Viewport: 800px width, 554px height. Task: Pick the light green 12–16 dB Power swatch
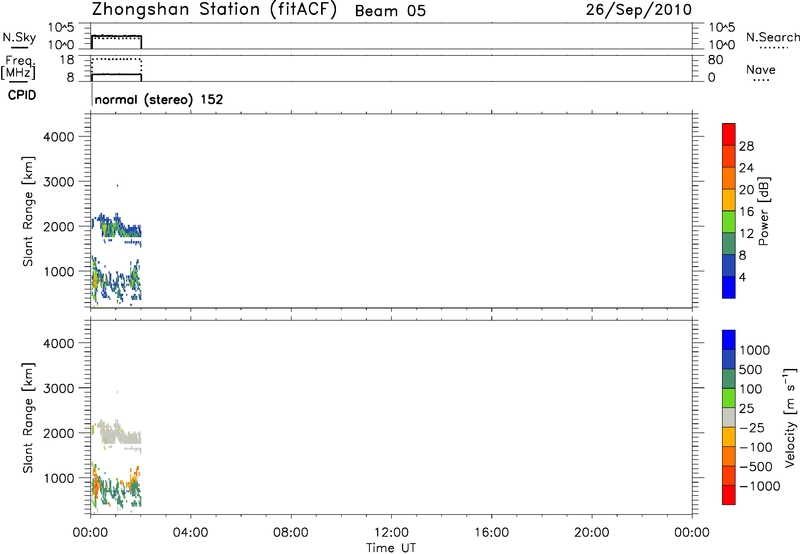[729, 221]
